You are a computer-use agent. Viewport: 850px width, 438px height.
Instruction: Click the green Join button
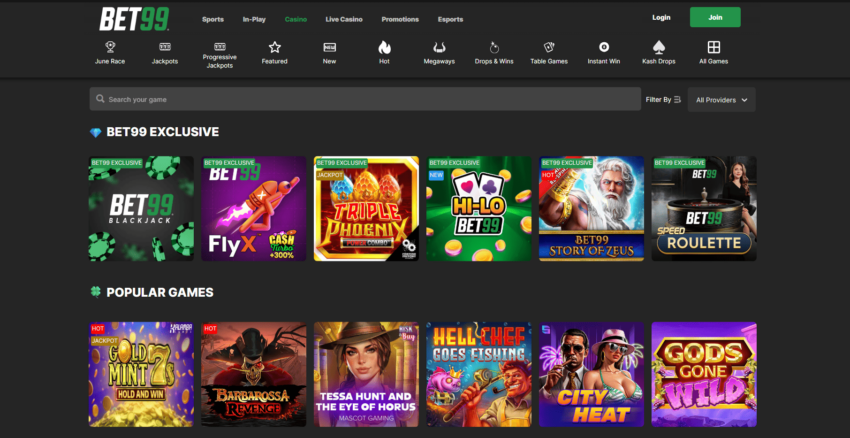click(x=715, y=17)
